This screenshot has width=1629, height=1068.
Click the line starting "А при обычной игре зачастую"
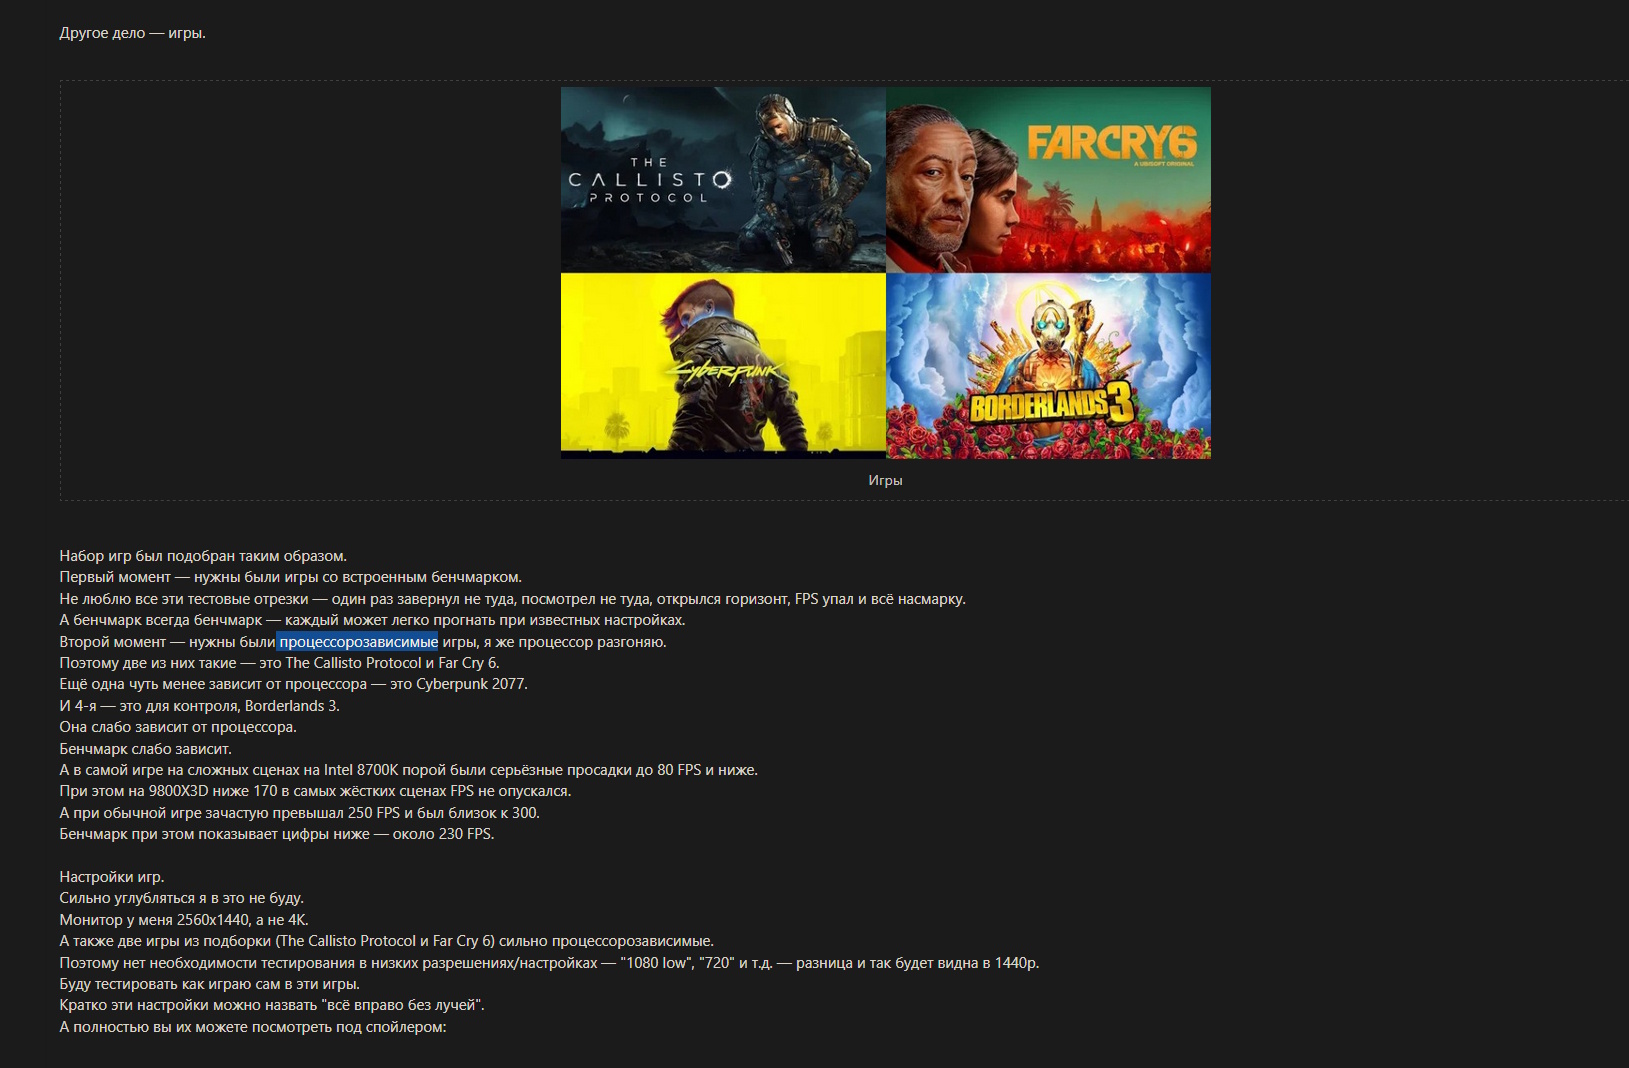[x=299, y=813]
